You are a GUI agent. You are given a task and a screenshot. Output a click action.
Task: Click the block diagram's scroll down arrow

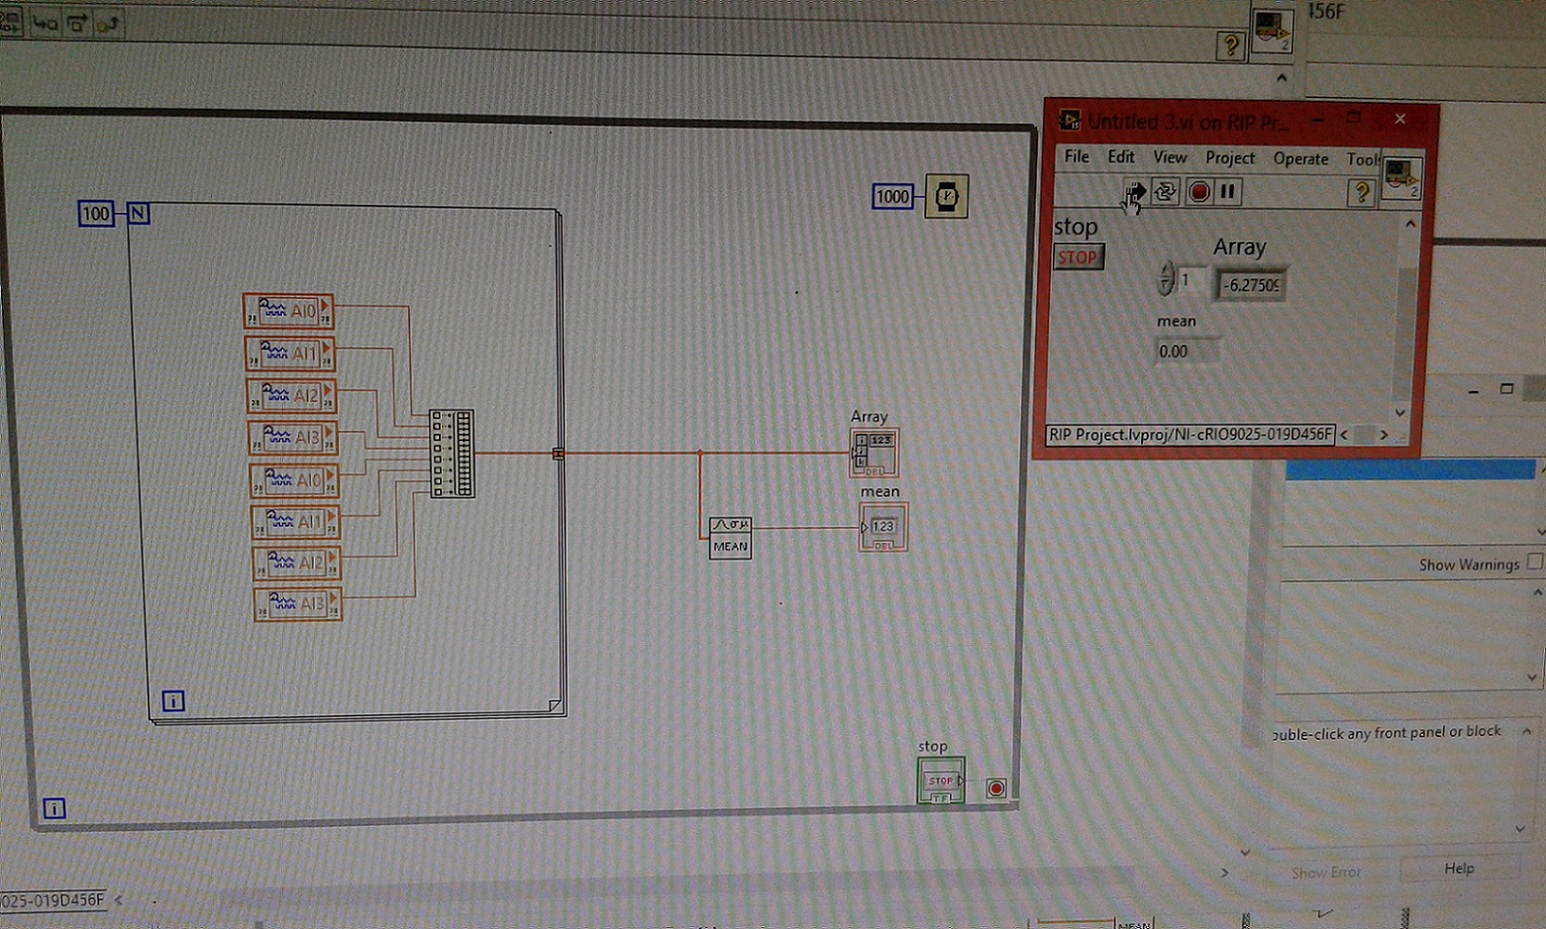(x=1246, y=852)
